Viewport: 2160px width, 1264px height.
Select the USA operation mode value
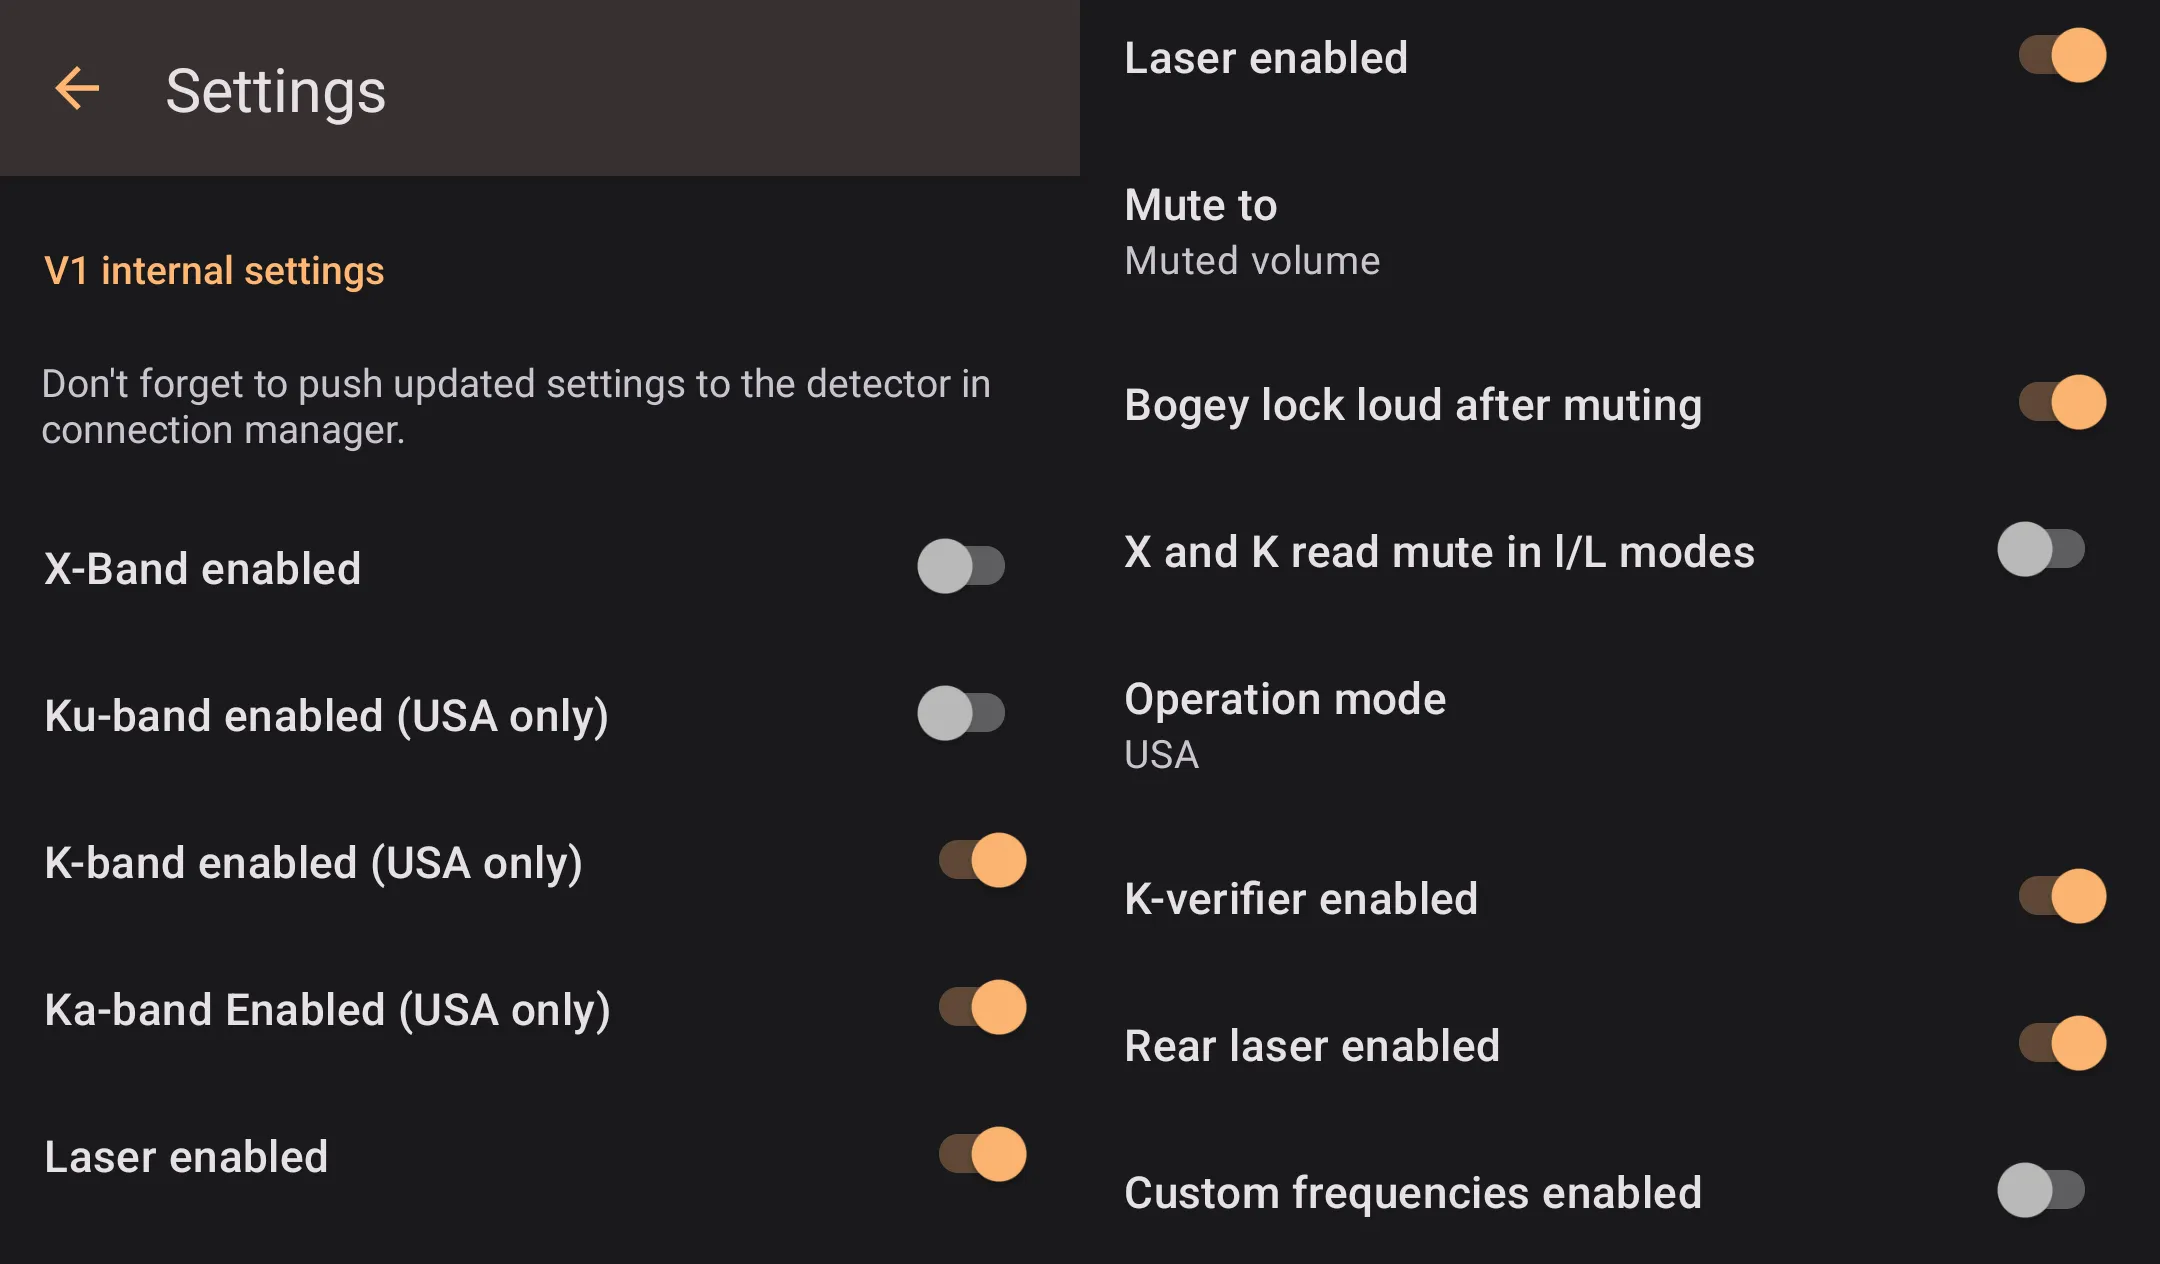click(x=1161, y=755)
